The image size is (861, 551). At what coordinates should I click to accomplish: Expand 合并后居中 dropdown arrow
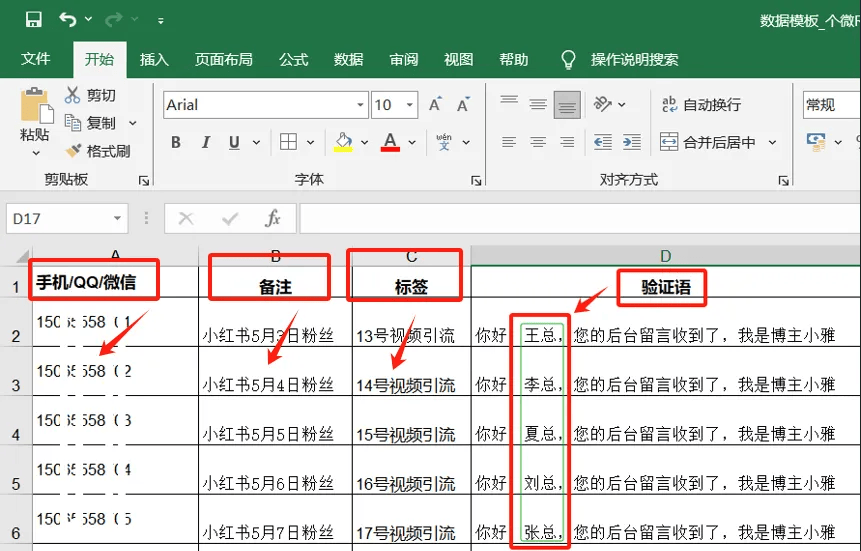773,142
